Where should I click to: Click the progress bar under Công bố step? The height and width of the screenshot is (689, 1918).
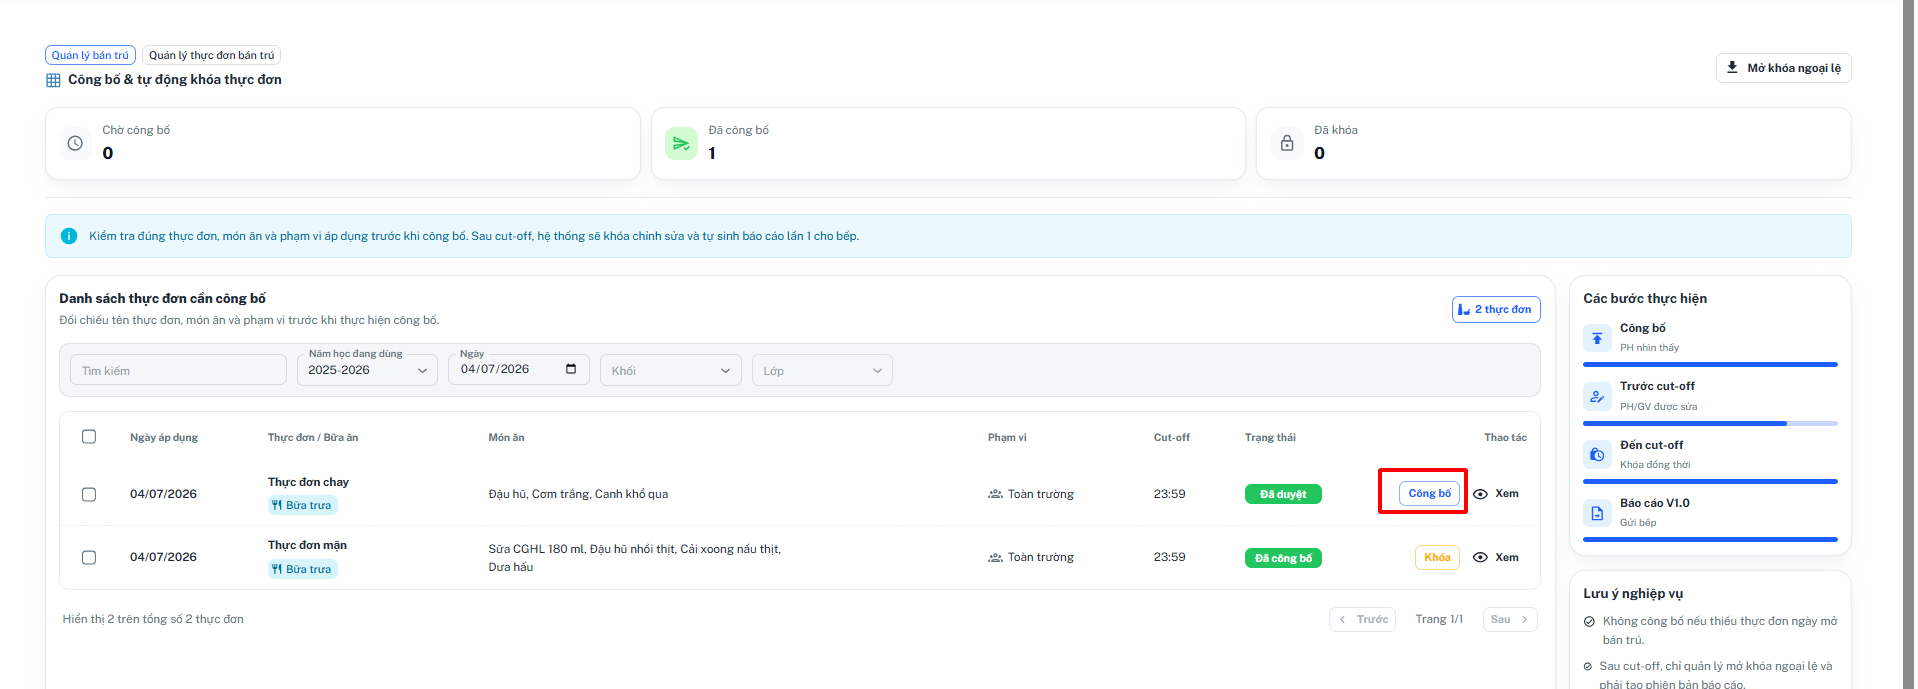(x=1710, y=365)
